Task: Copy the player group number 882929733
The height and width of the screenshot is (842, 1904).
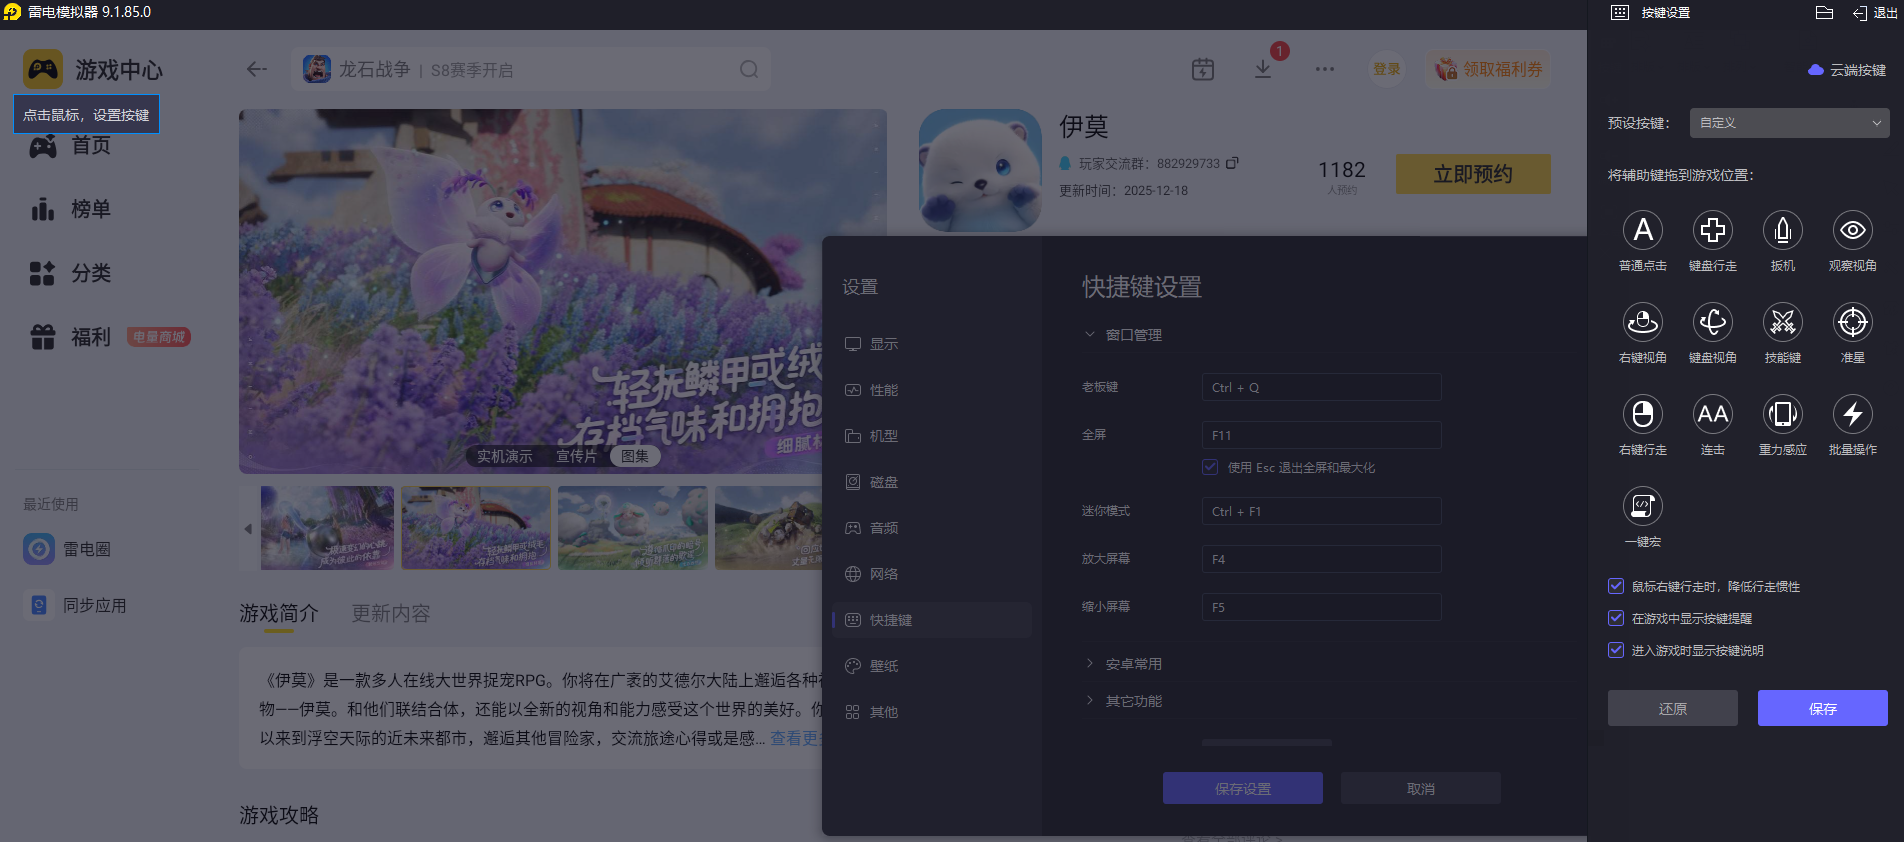Action: coord(1232,163)
